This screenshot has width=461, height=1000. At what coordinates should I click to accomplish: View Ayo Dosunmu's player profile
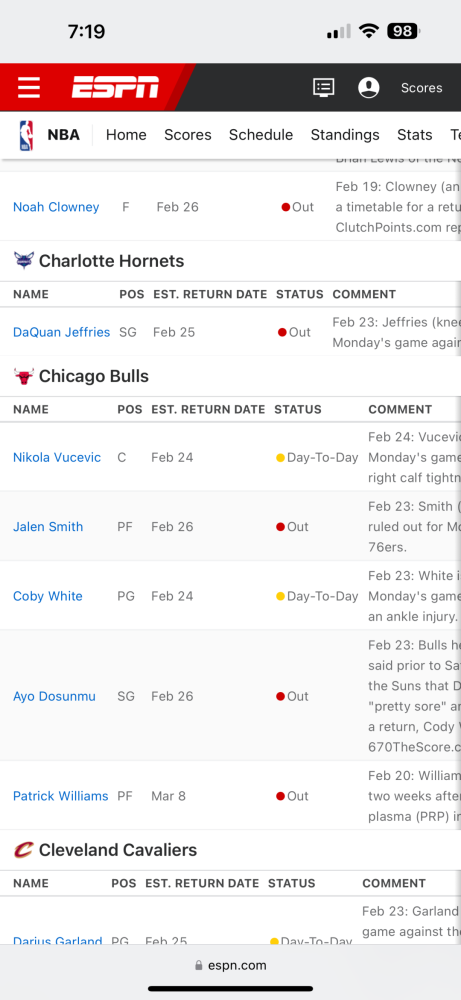(54, 696)
